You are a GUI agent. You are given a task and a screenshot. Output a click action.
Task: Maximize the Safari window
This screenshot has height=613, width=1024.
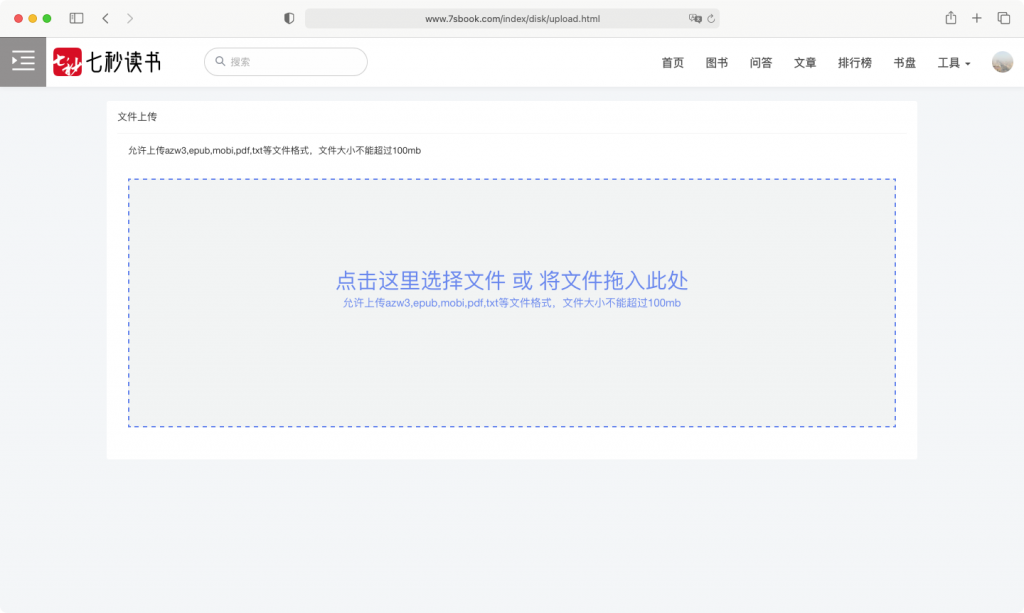tap(47, 18)
